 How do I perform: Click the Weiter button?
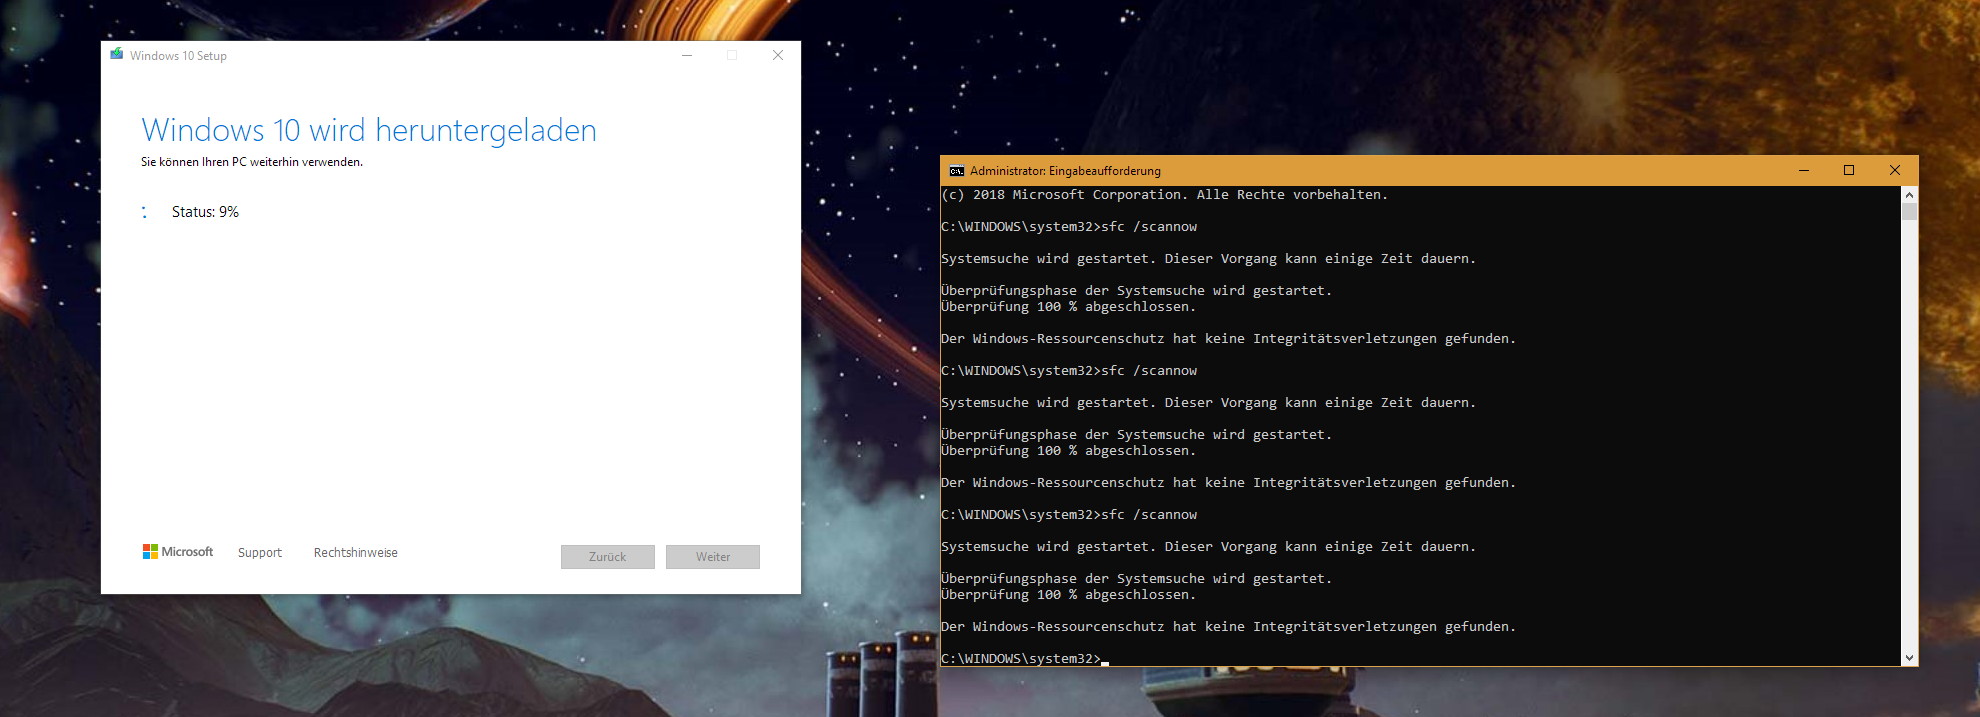tap(713, 557)
